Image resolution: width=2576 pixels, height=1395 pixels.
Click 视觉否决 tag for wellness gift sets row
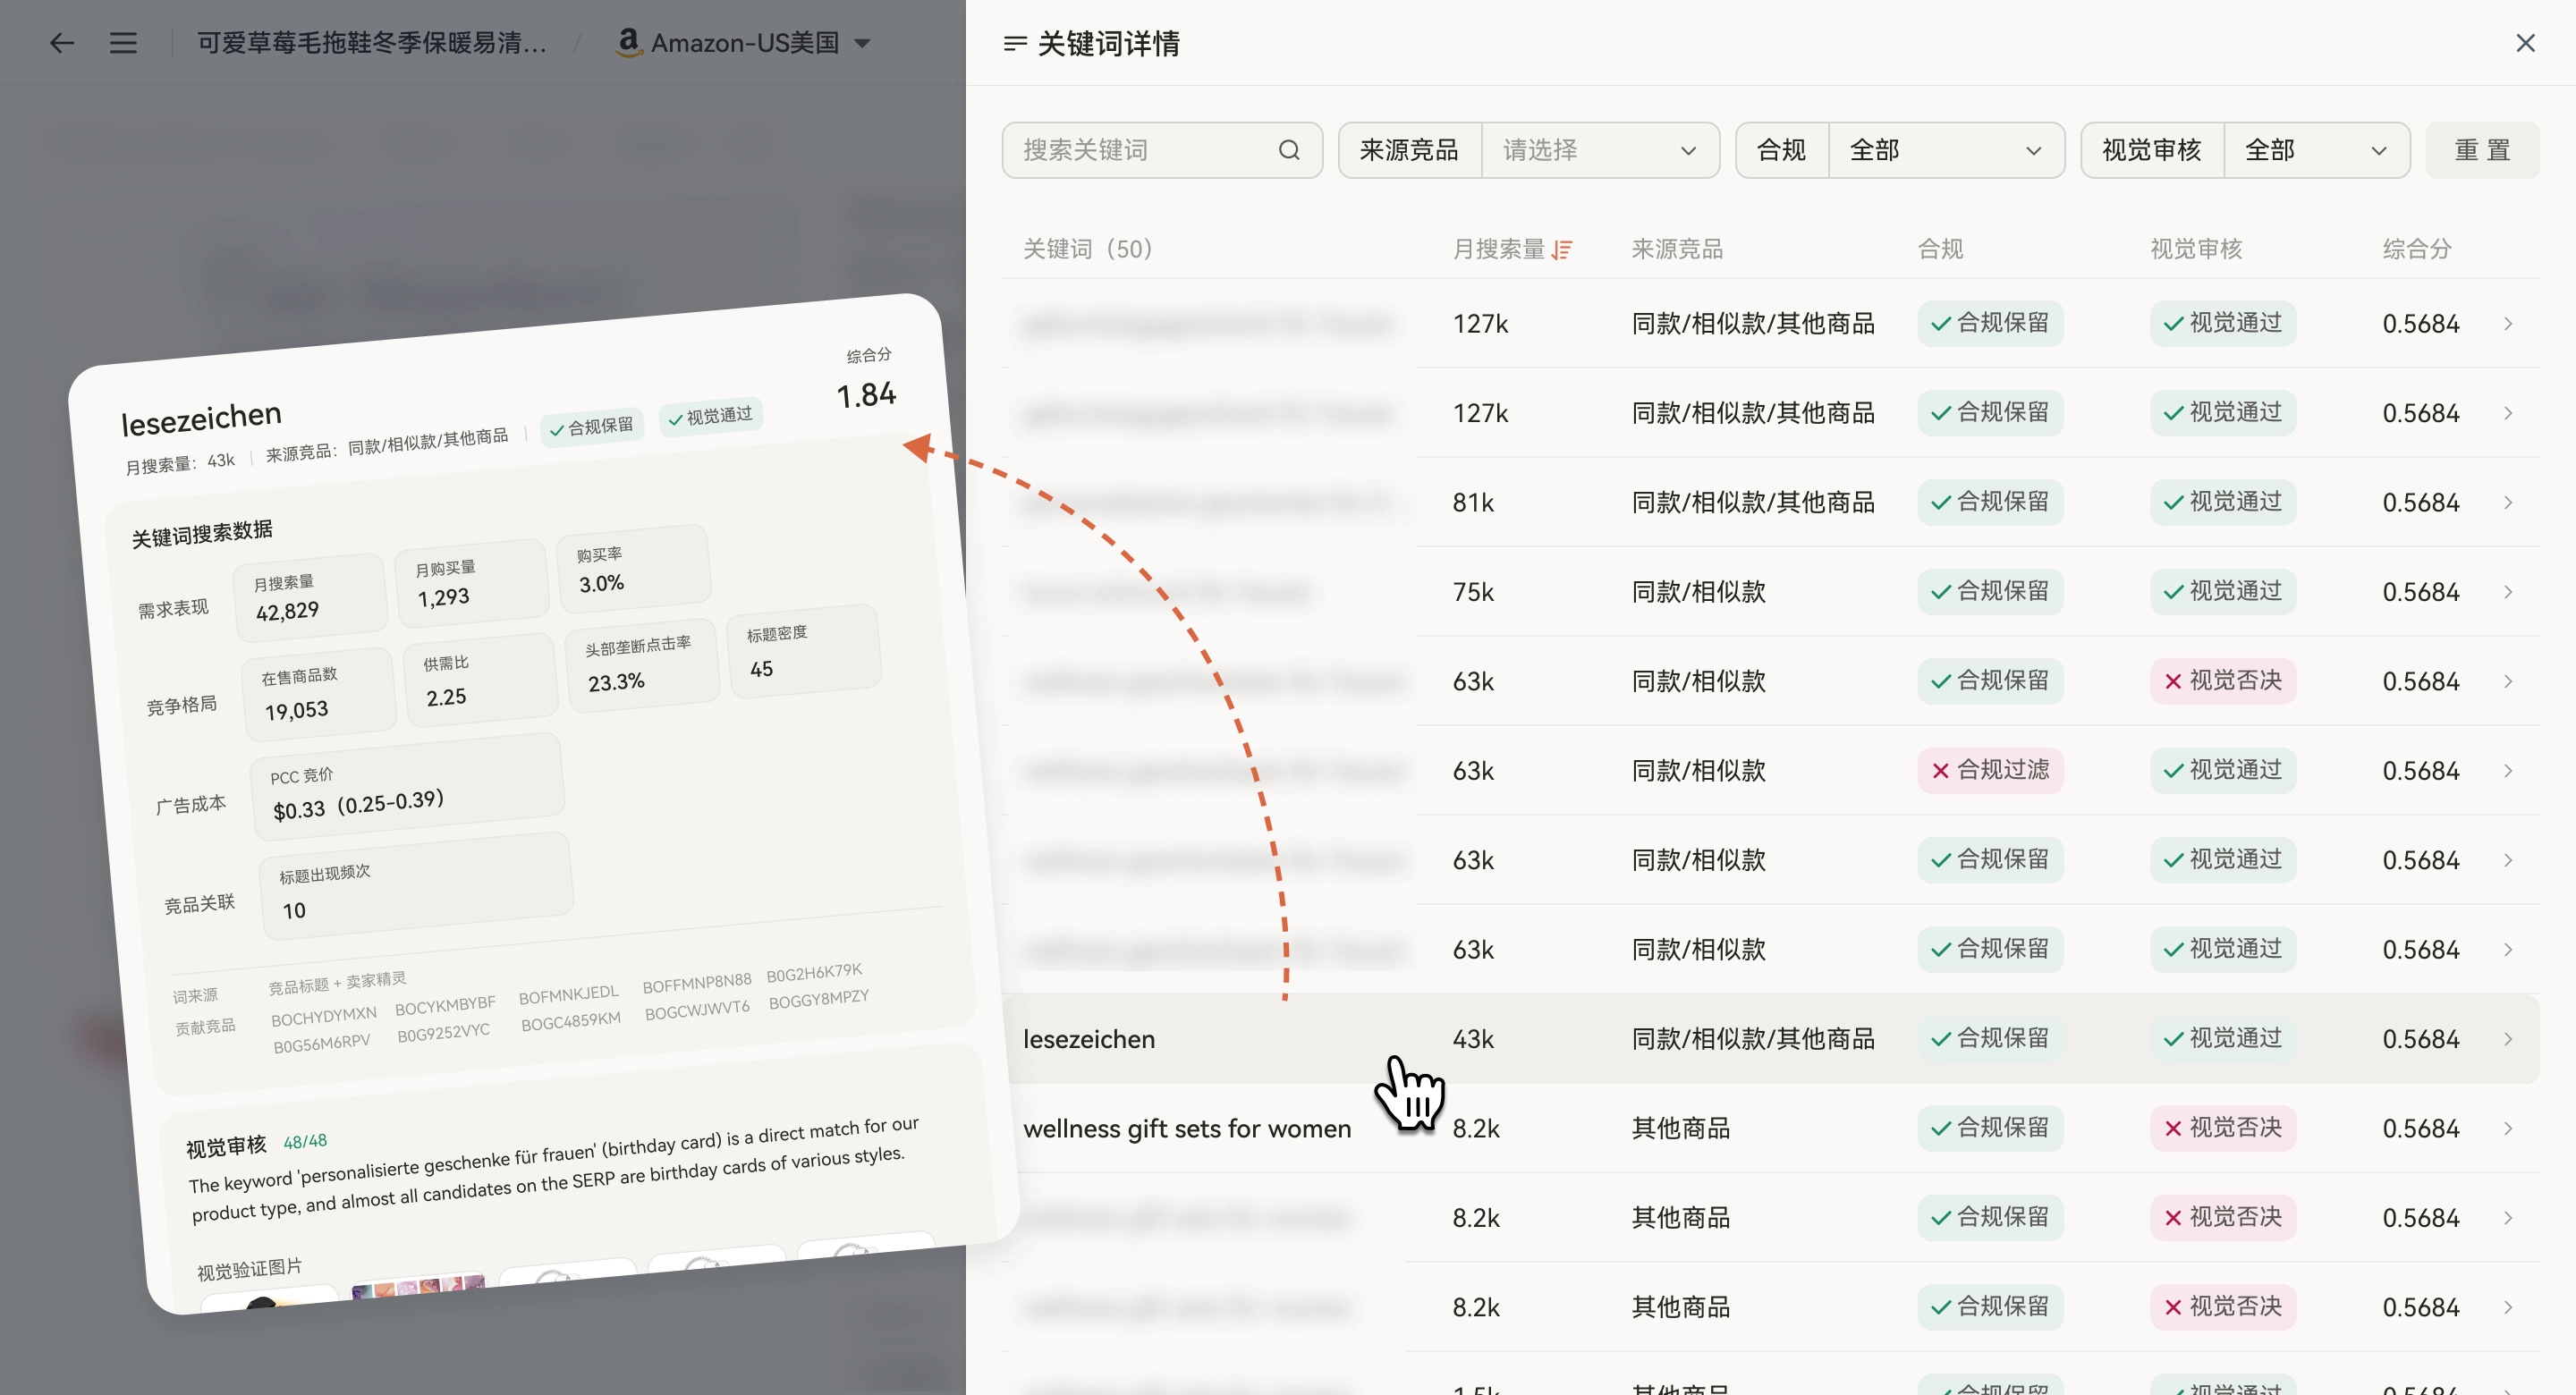(x=2223, y=1128)
